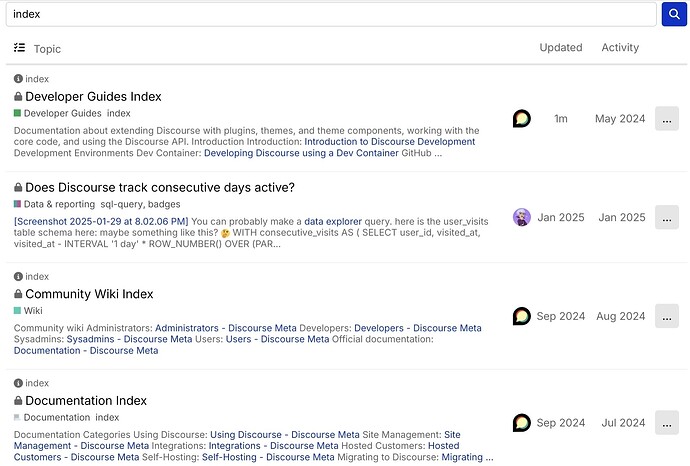The width and height of the screenshot is (690, 466).
Task: Click May 2024 activity date
Action: click(620, 119)
